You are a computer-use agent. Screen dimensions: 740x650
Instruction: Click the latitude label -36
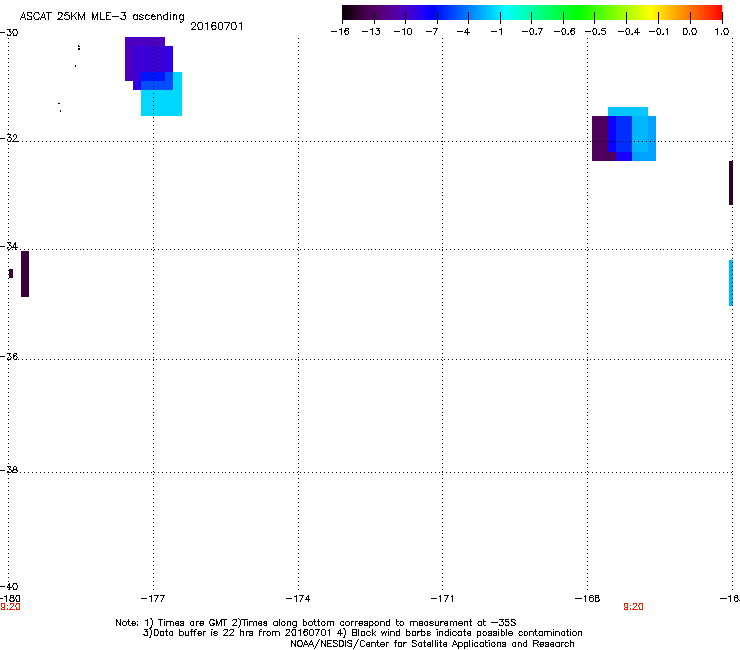click(9, 356)
